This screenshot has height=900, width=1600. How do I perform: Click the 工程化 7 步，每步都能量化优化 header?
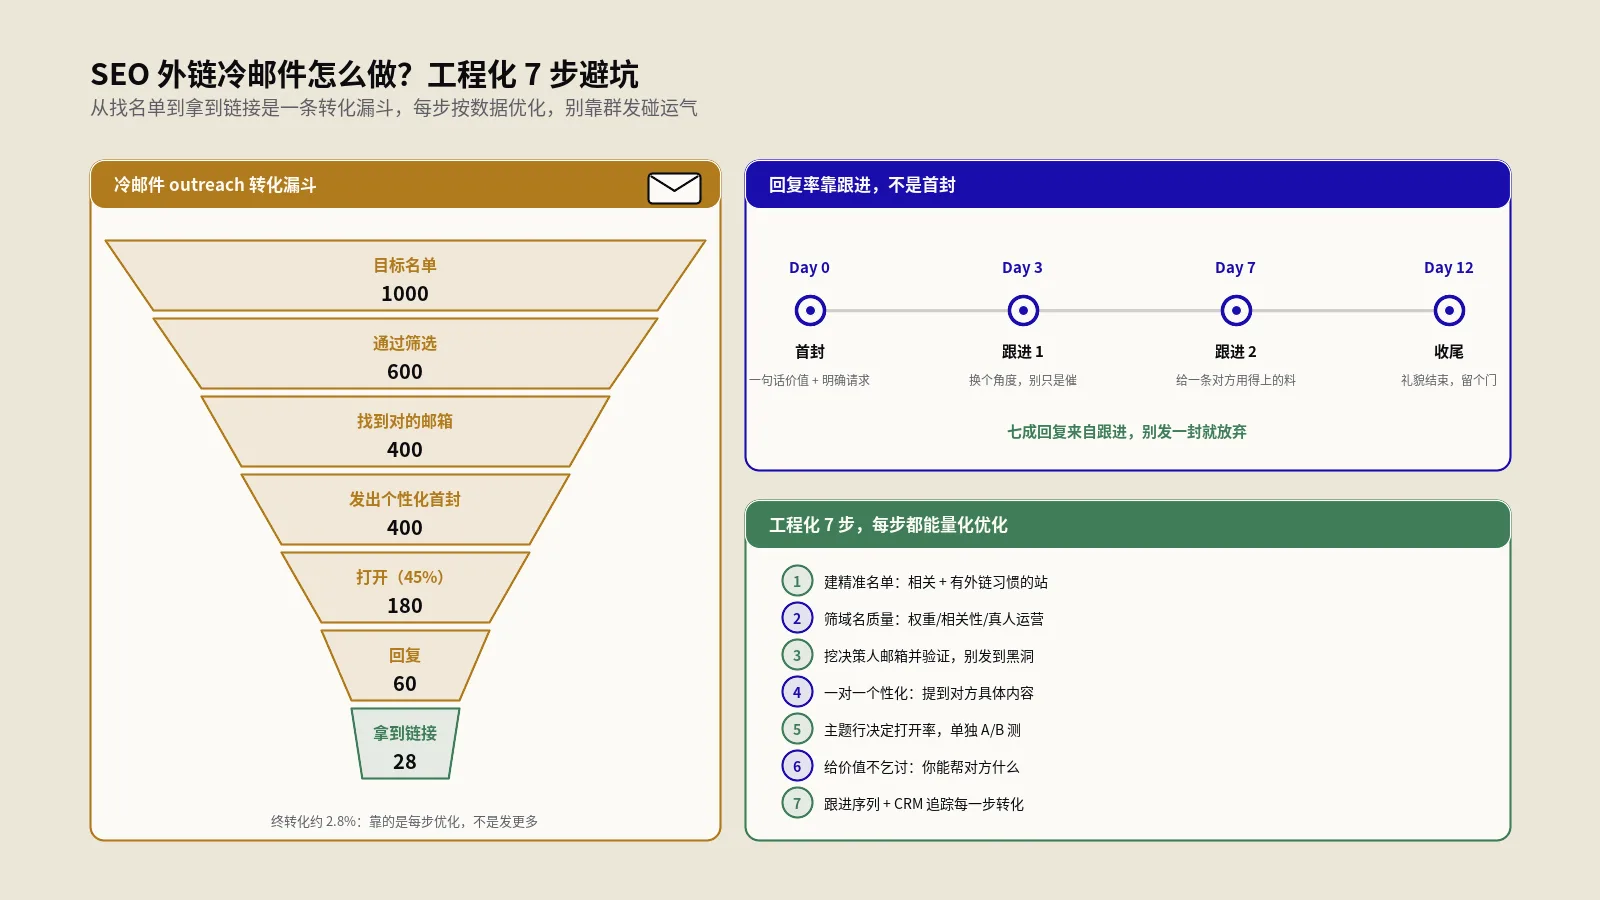click(x=1128, y=525)
